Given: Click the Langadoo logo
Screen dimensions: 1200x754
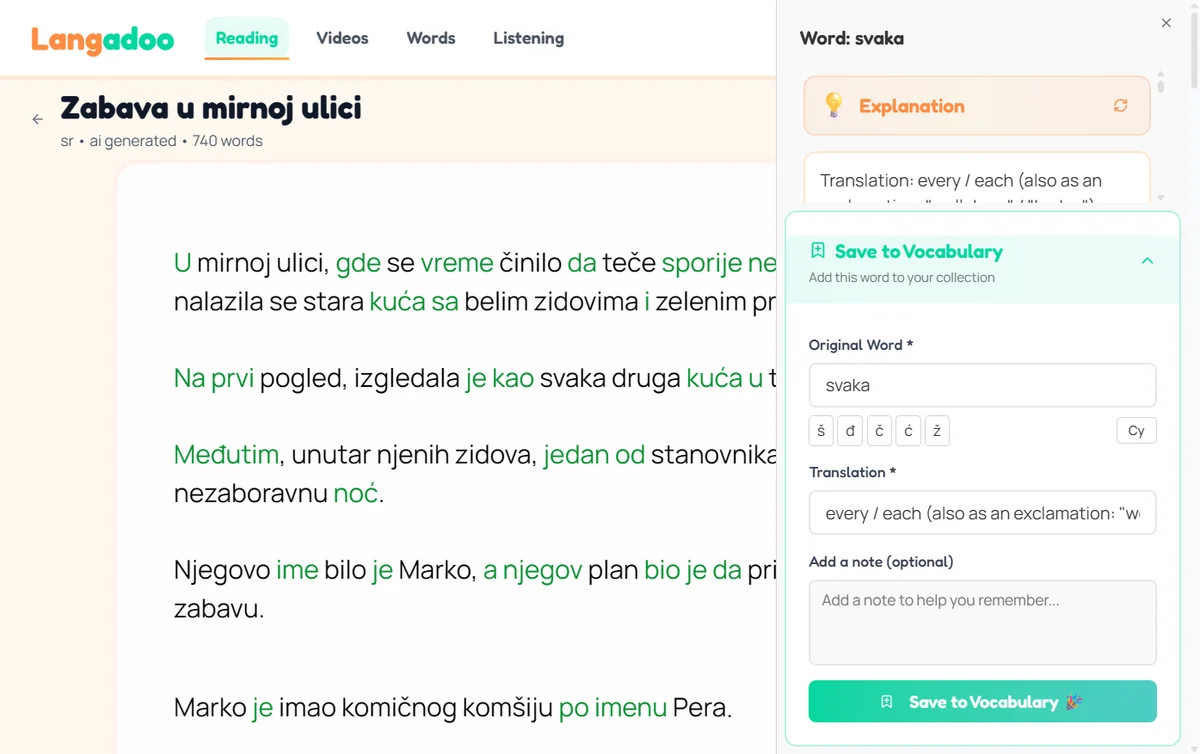Looking at the screenshot, I should coord(101,39).
